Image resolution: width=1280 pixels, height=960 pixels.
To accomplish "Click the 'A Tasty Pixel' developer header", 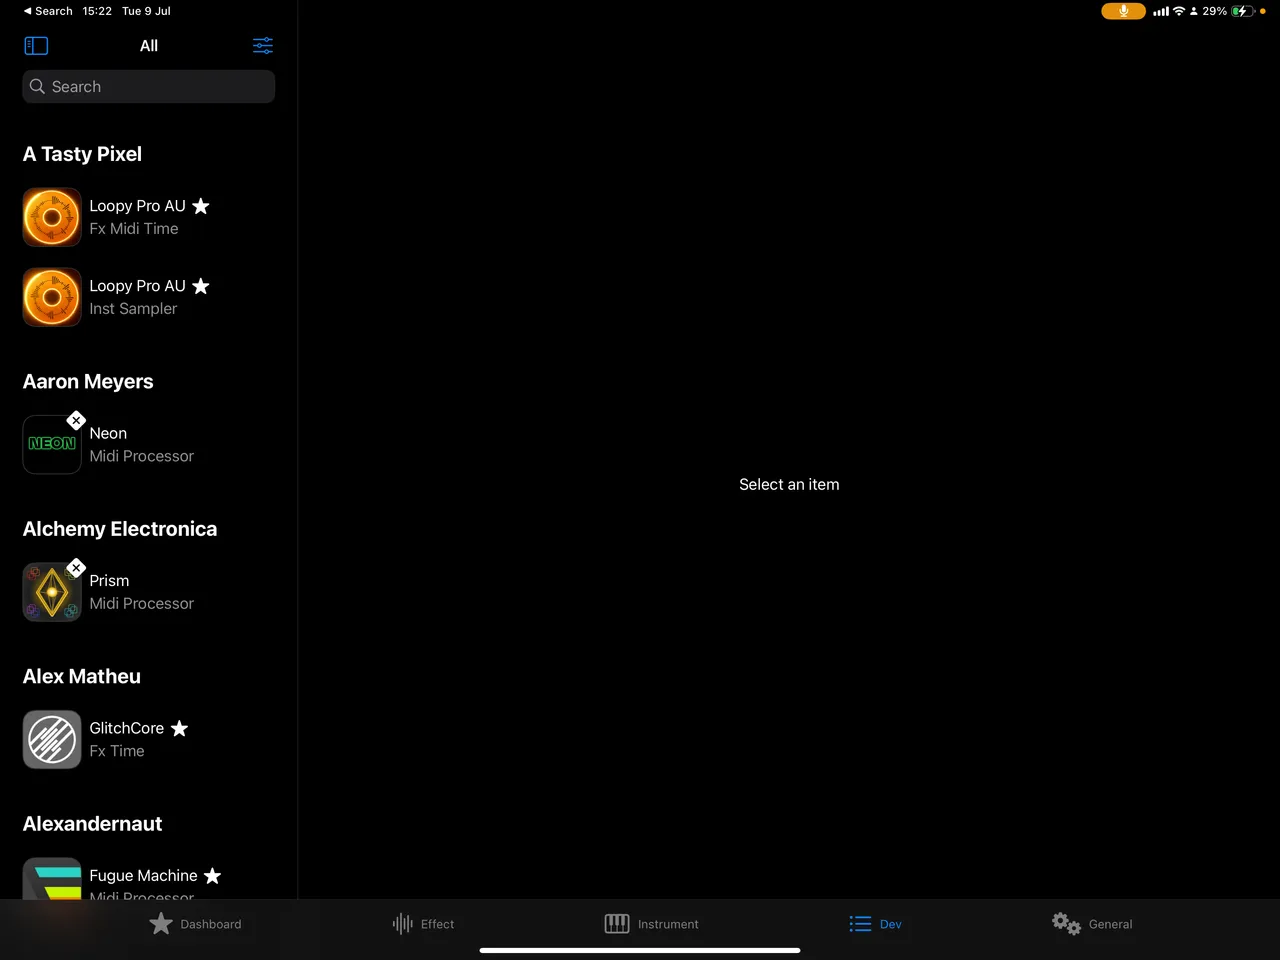I will tap(82, 154).
